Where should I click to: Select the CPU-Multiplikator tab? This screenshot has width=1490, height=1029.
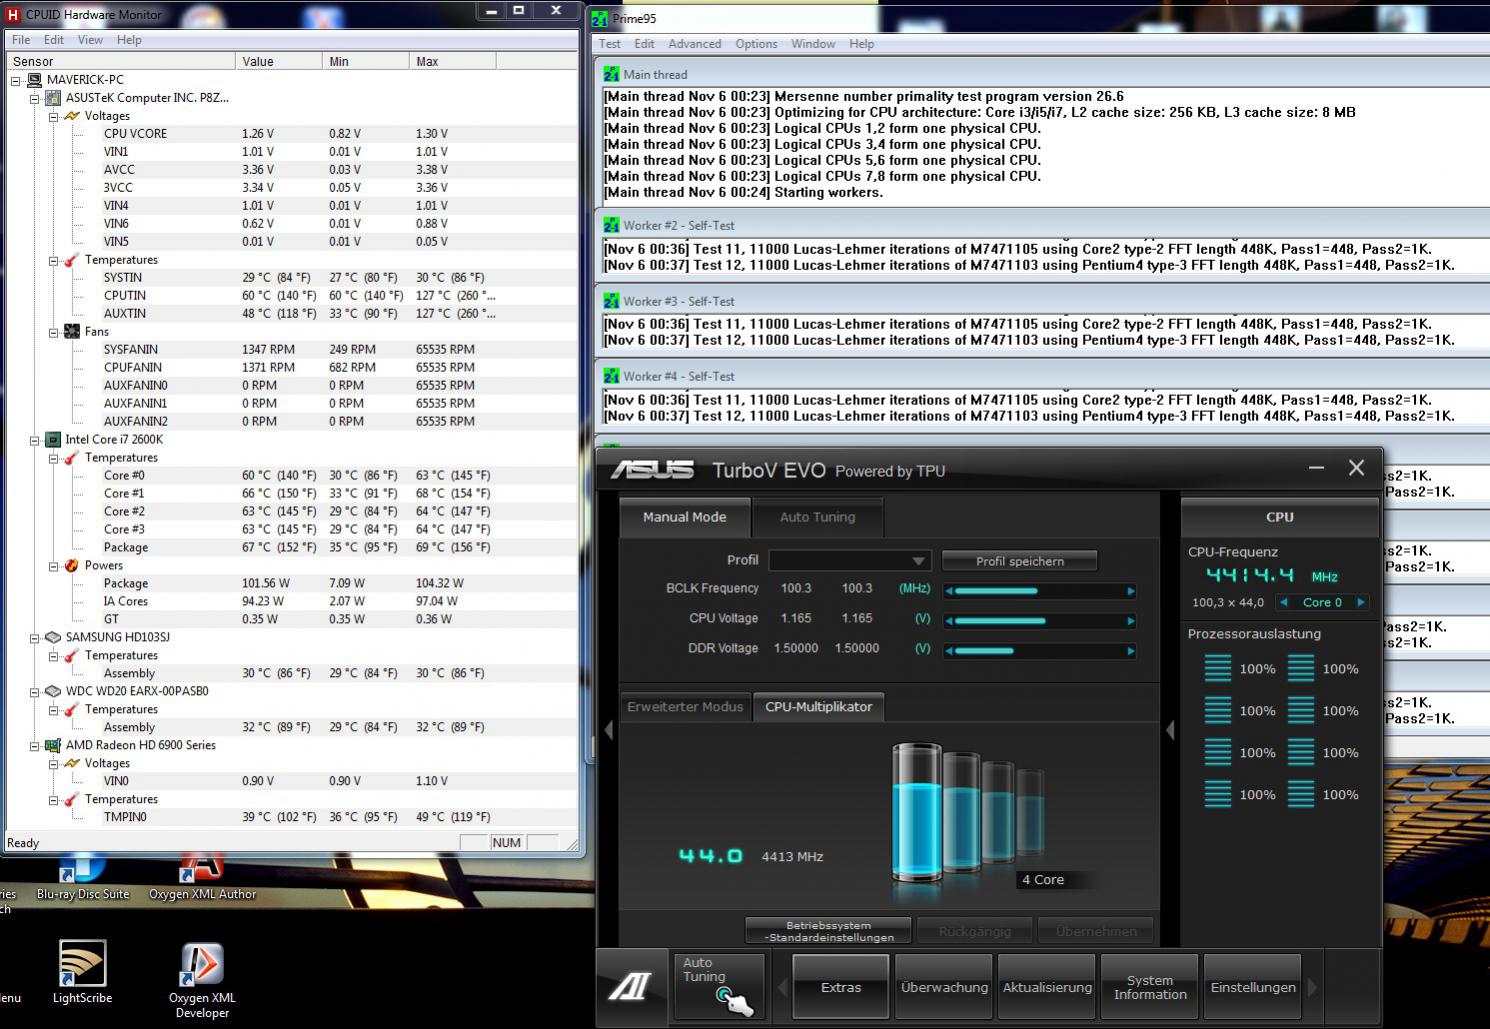click(818, 706)
